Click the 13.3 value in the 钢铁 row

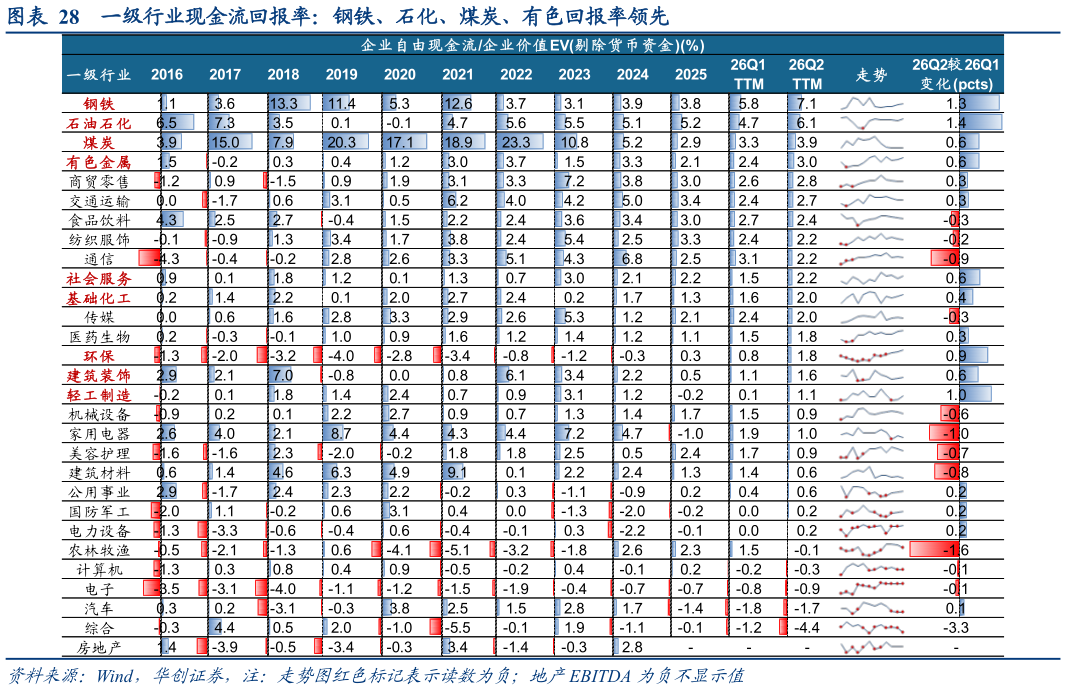tap(283, 103)
